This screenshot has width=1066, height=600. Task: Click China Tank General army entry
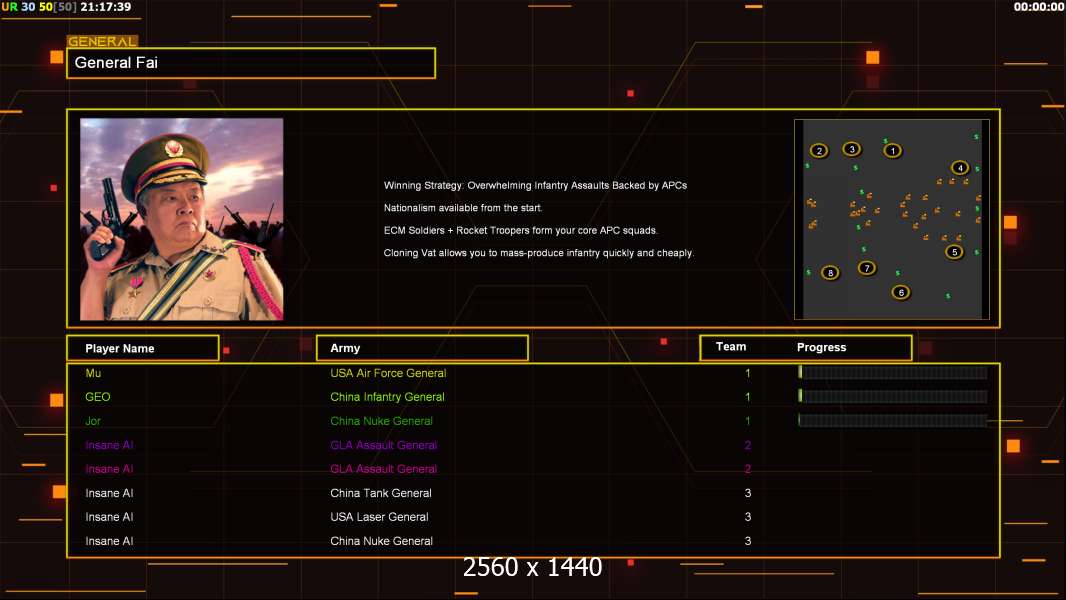pos(381,493)
